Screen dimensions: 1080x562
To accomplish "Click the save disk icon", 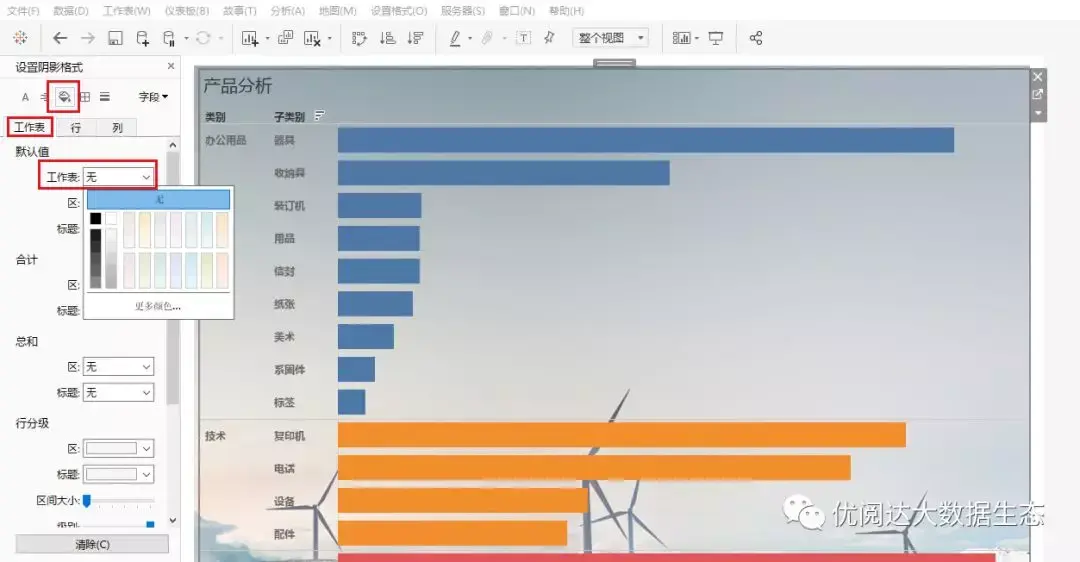I will [x=115, y=39].
